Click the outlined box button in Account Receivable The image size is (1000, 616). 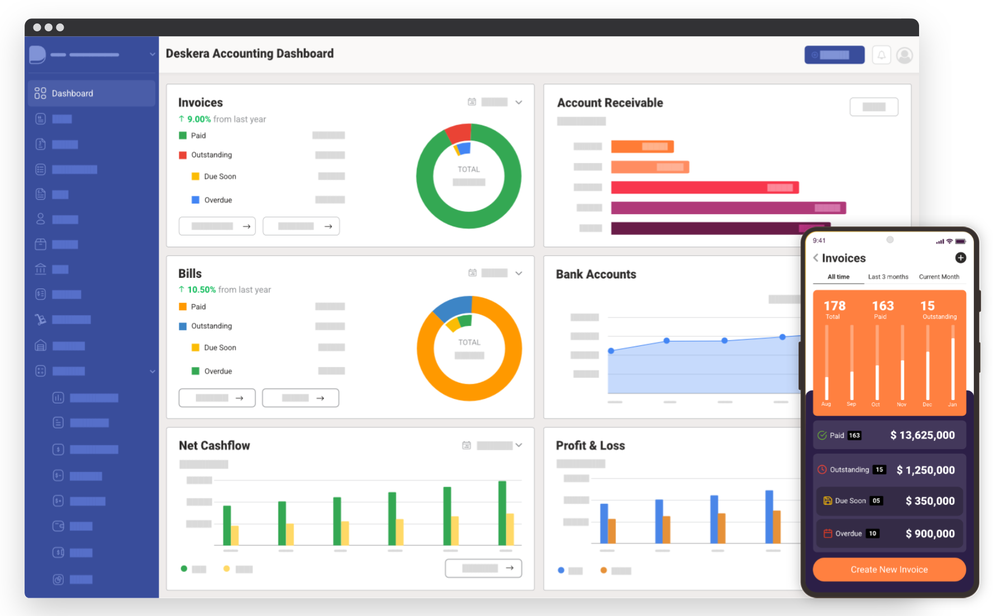click(874, 106)
